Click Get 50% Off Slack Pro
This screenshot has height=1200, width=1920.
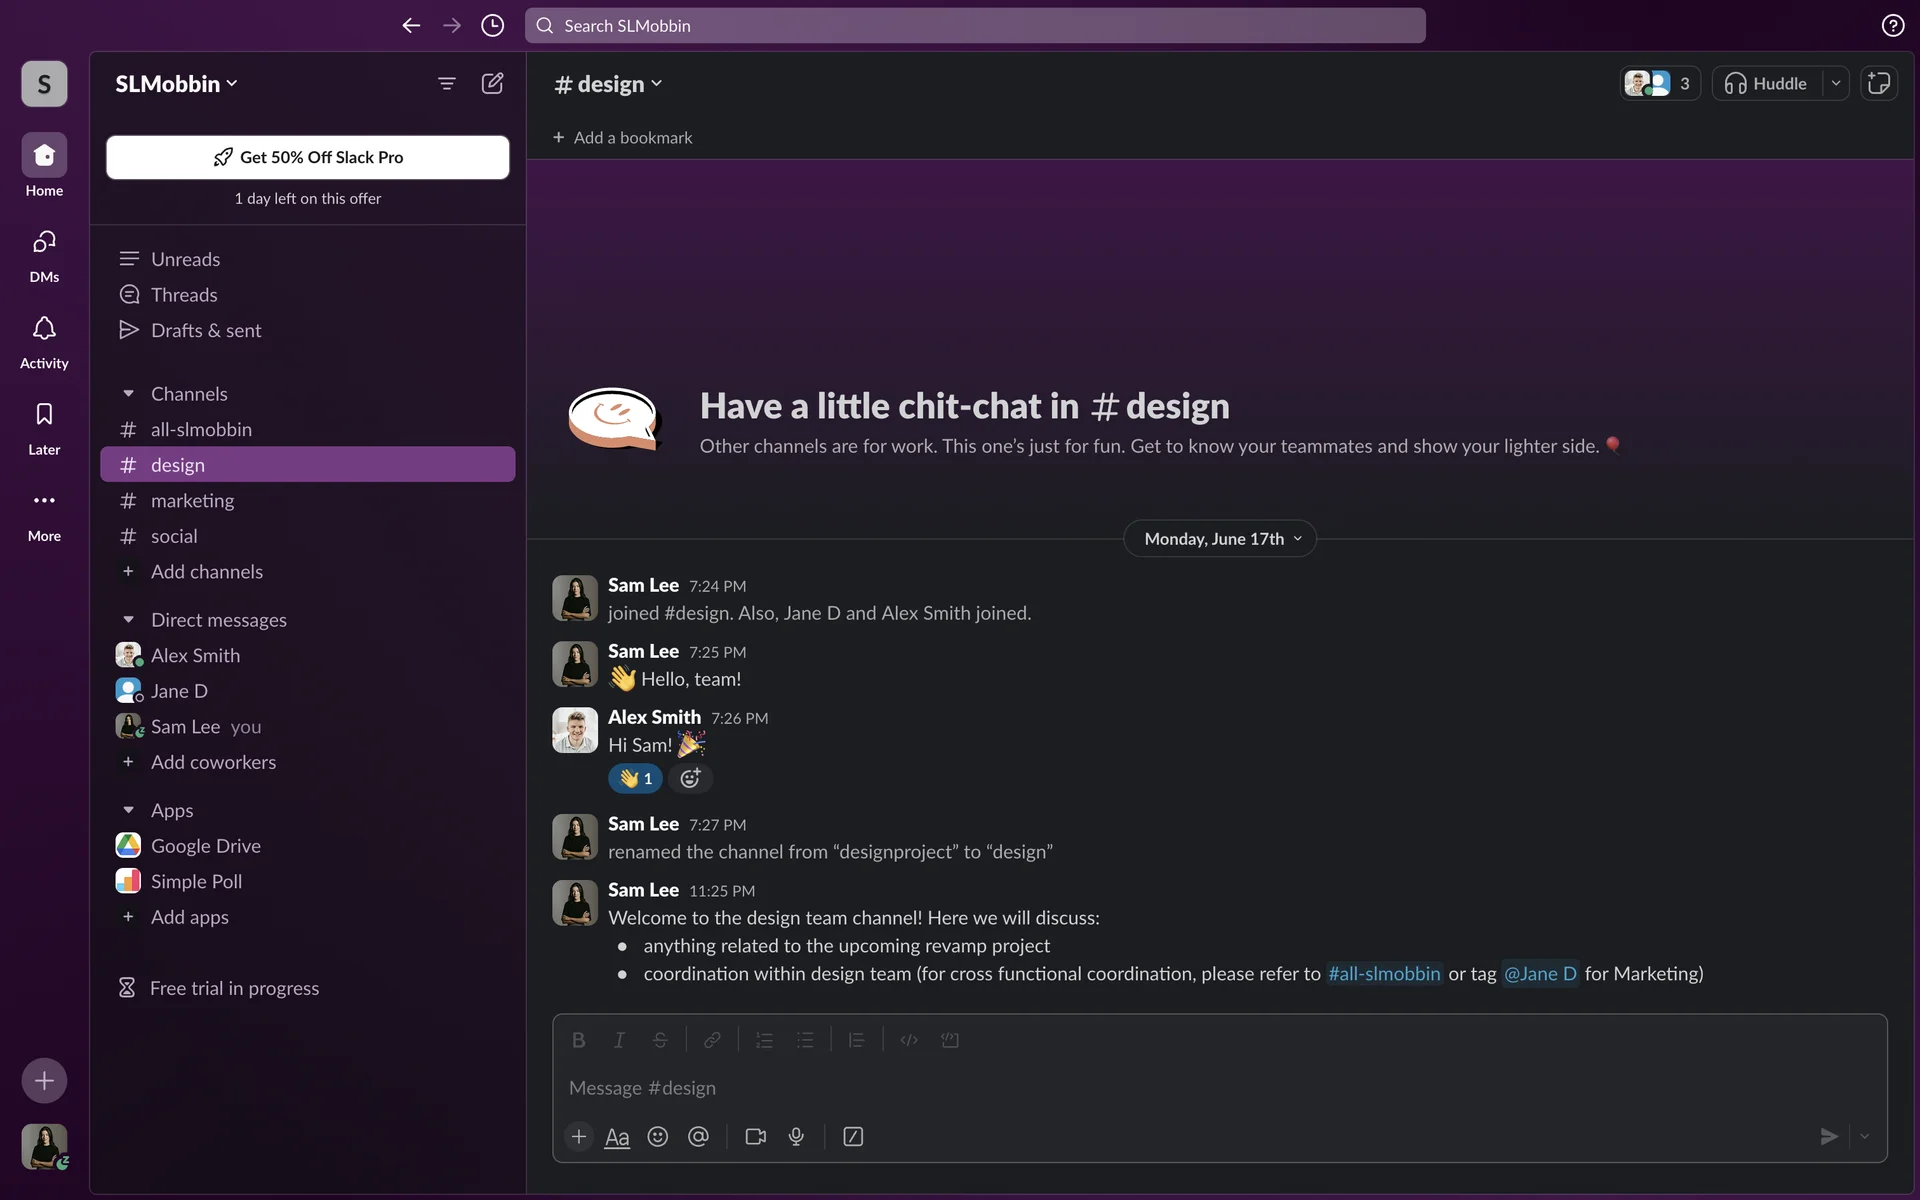pos(308,157)
